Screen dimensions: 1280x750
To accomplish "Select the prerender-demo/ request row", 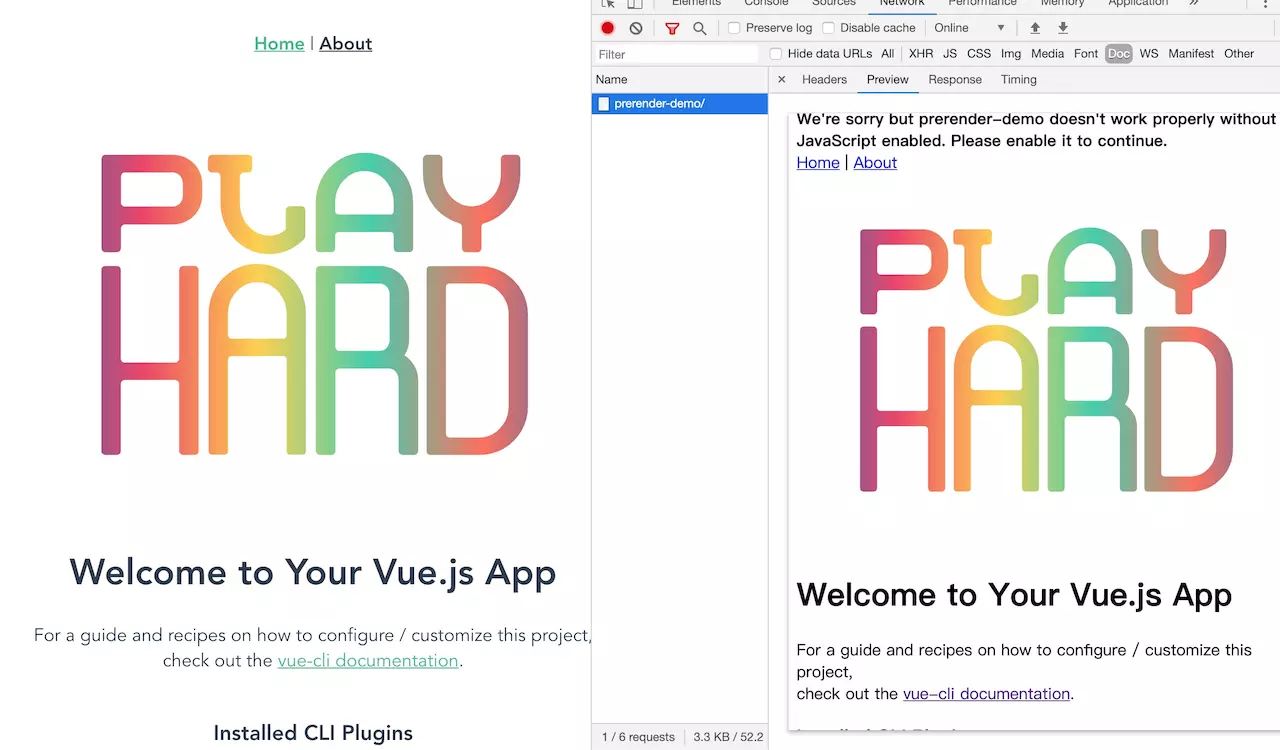I will 680,104.
